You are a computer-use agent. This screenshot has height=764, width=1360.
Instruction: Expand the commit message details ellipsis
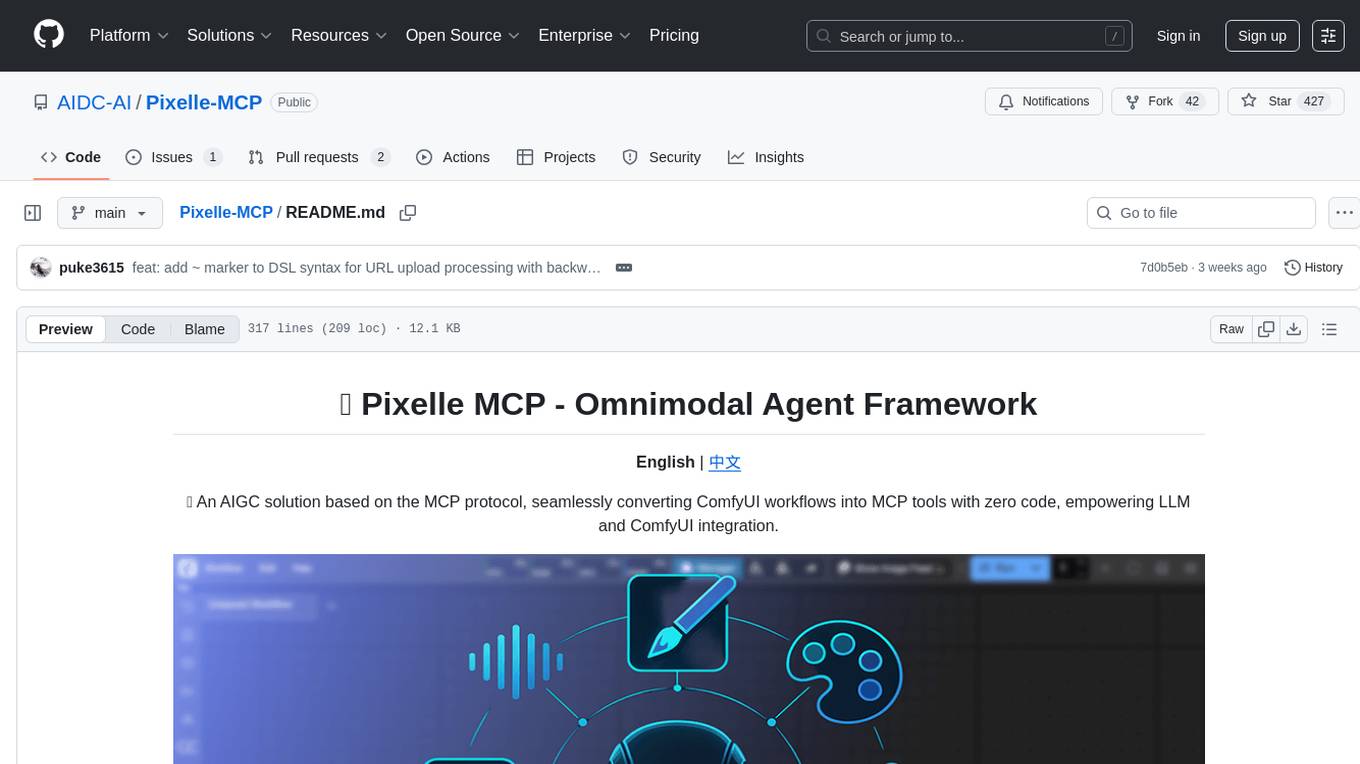point(624,268)
